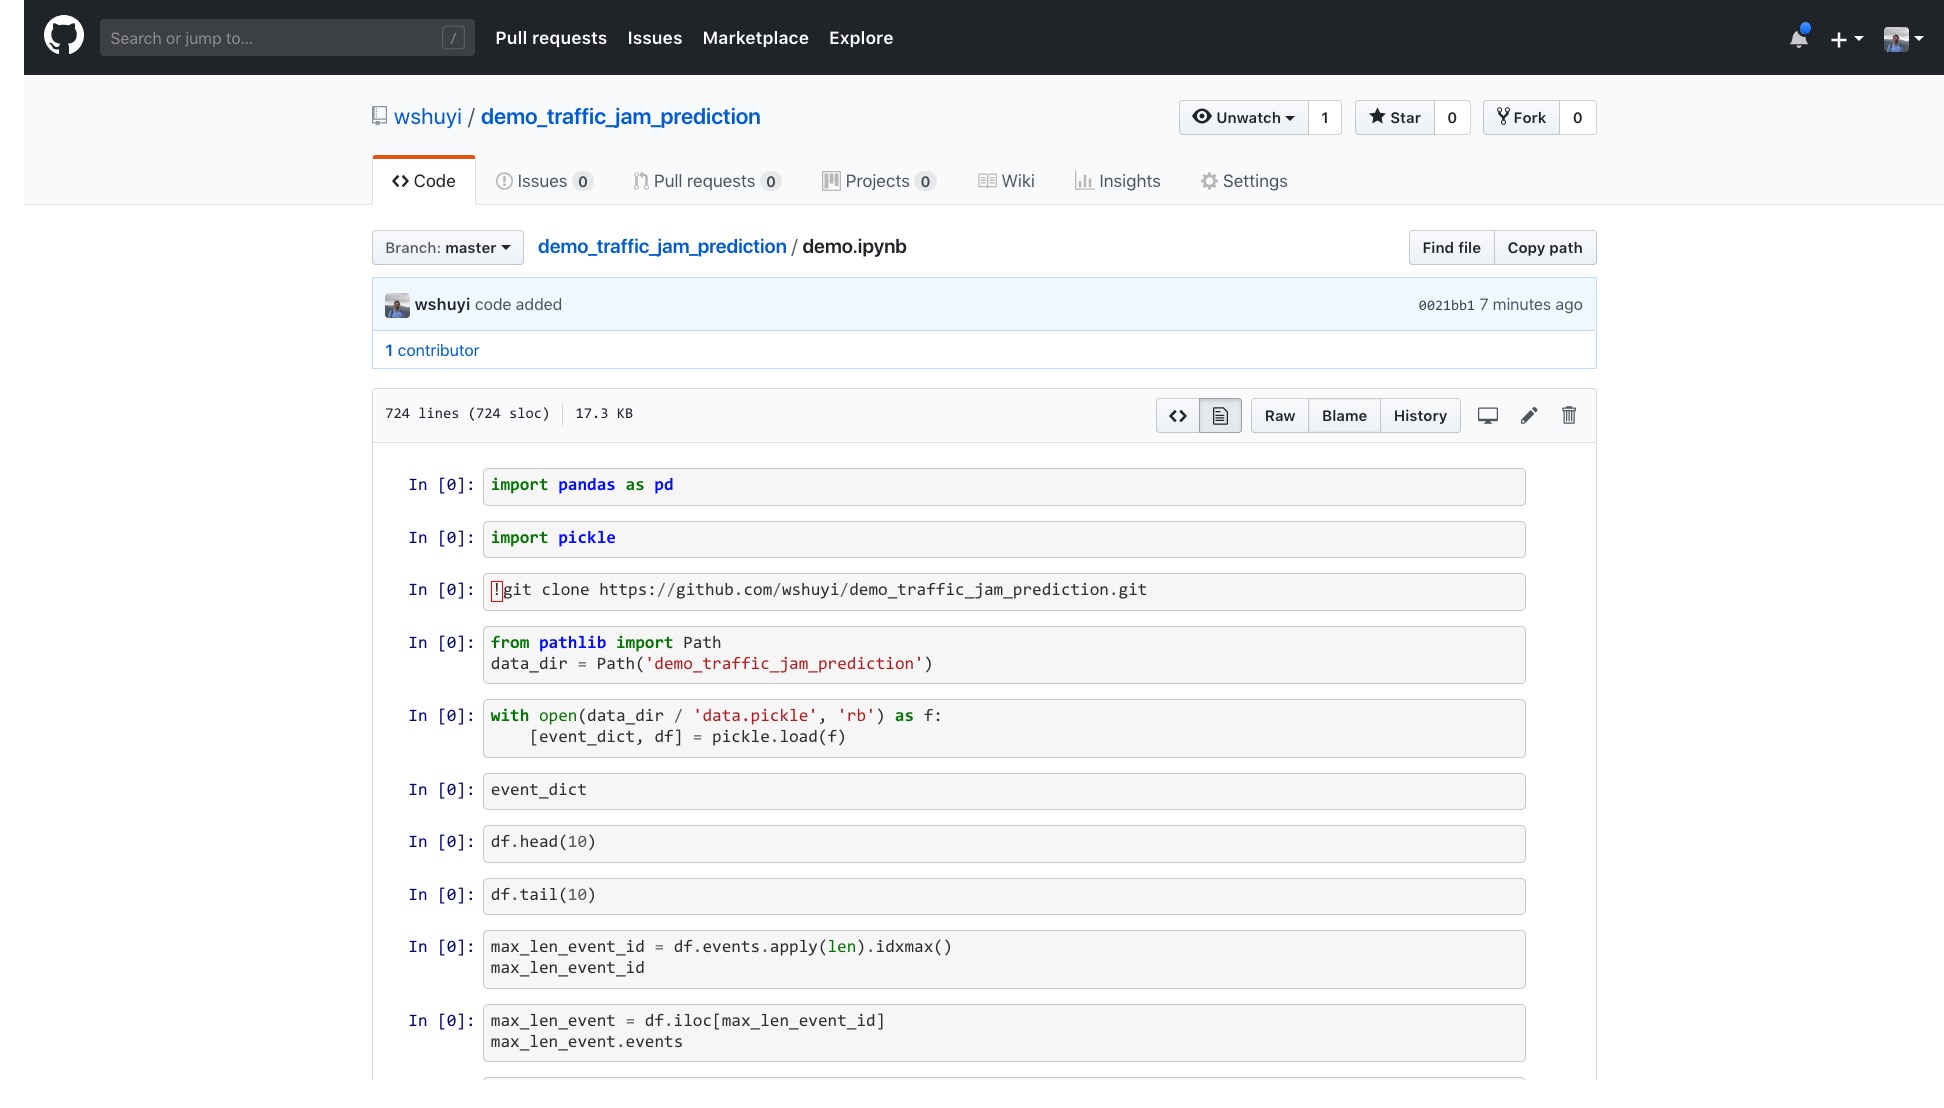Open demo_traffic_jam_prediction breadcrumb link

coord(662,247)
